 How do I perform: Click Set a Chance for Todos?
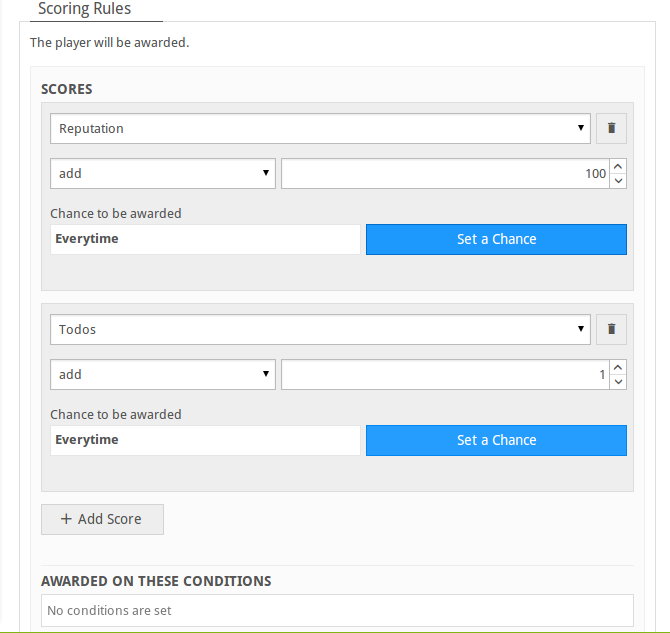click(496, 440)
